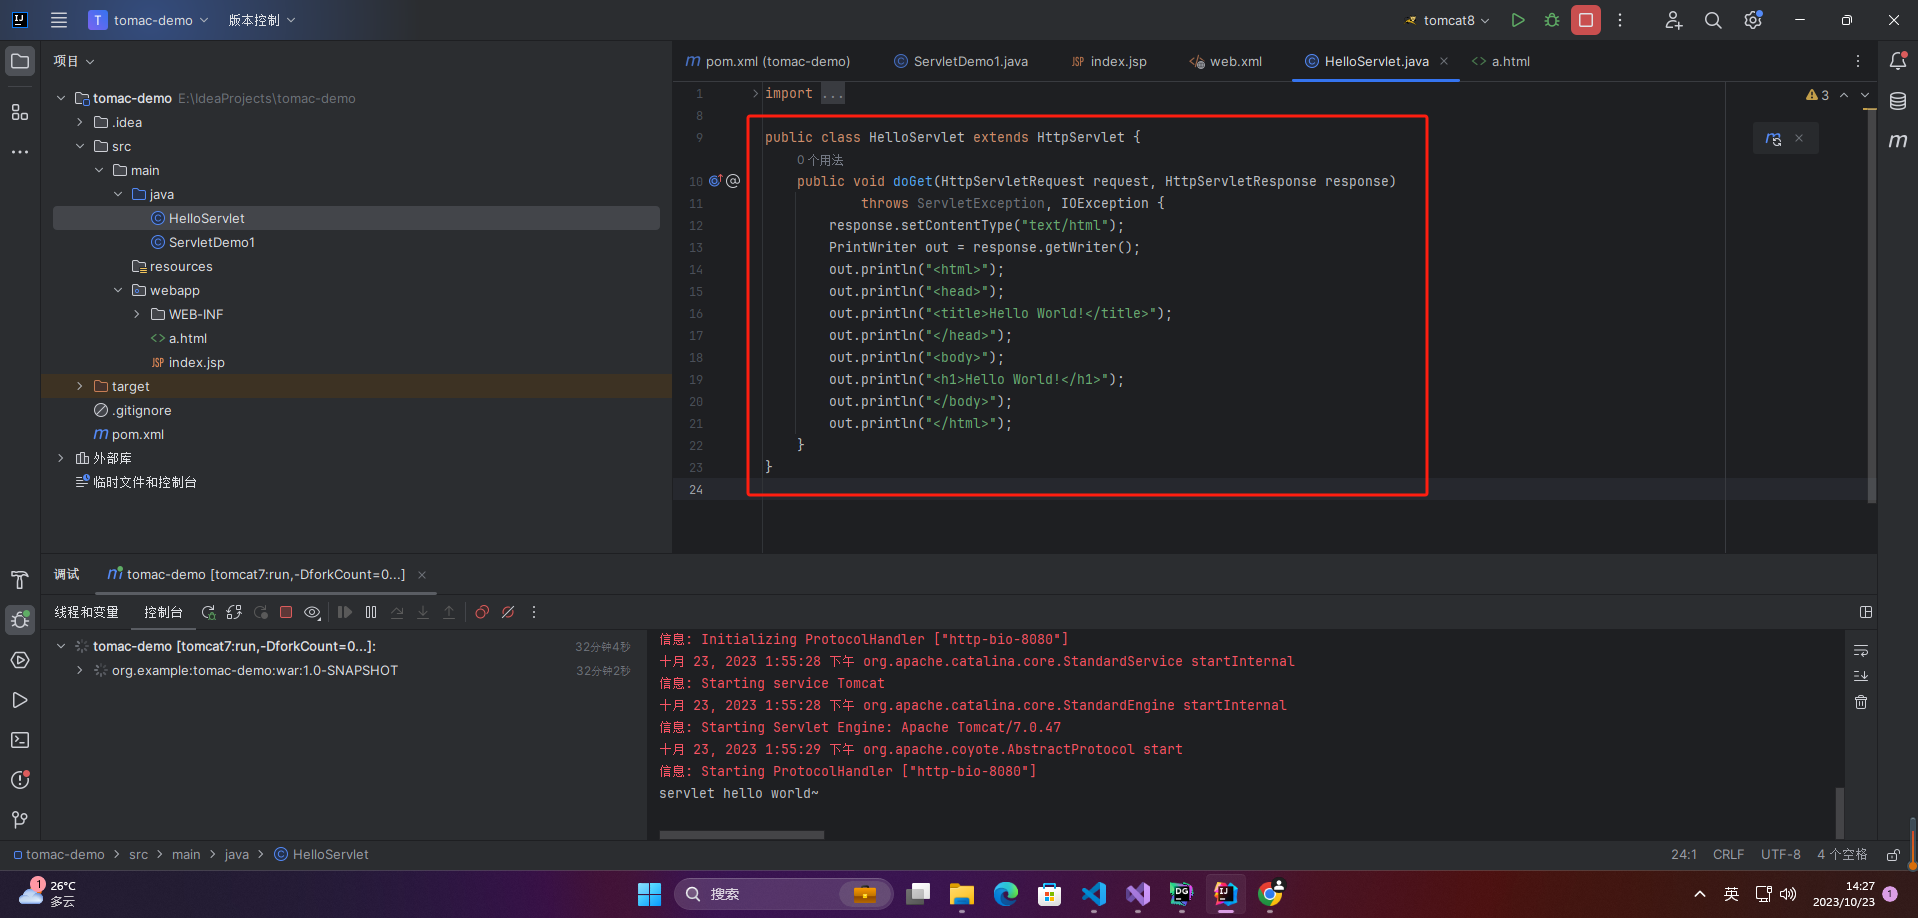
Task: Open the Git tool window
Action: coord(20,820)
